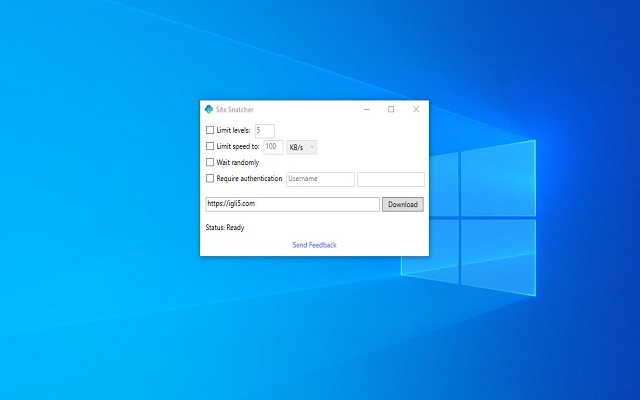Enable the Limit levels checkbox
Viewport: 640px width, 400px height.
point(210,130)
